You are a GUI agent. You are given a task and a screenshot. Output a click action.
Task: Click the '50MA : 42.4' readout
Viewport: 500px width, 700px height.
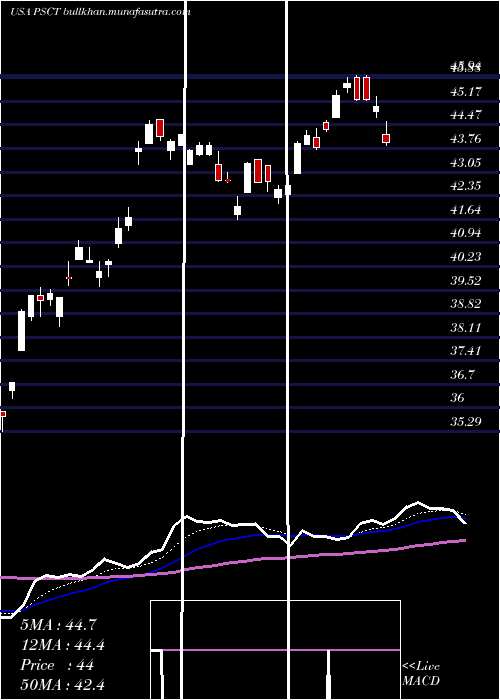[x=63, y=685]
